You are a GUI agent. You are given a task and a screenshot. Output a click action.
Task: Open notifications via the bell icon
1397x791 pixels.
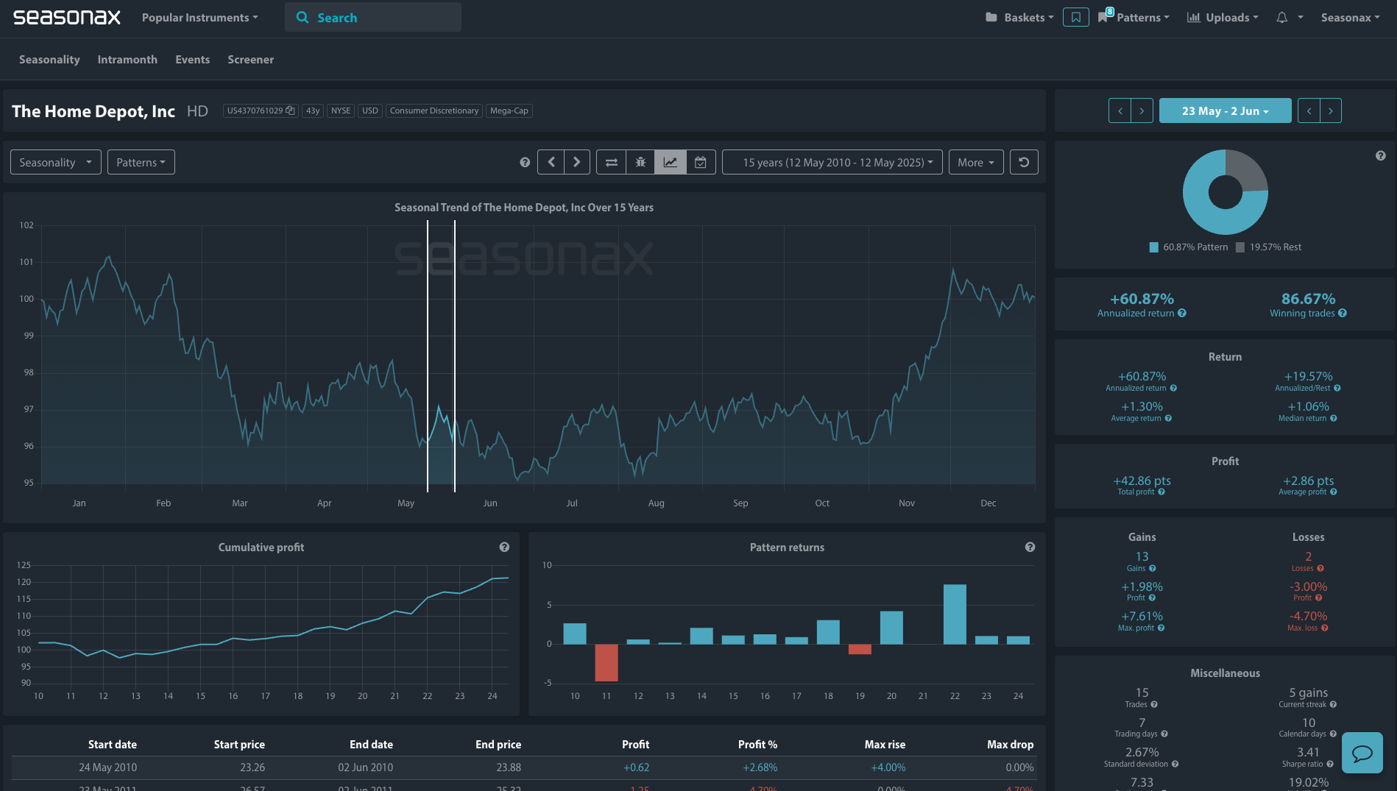1281,17
